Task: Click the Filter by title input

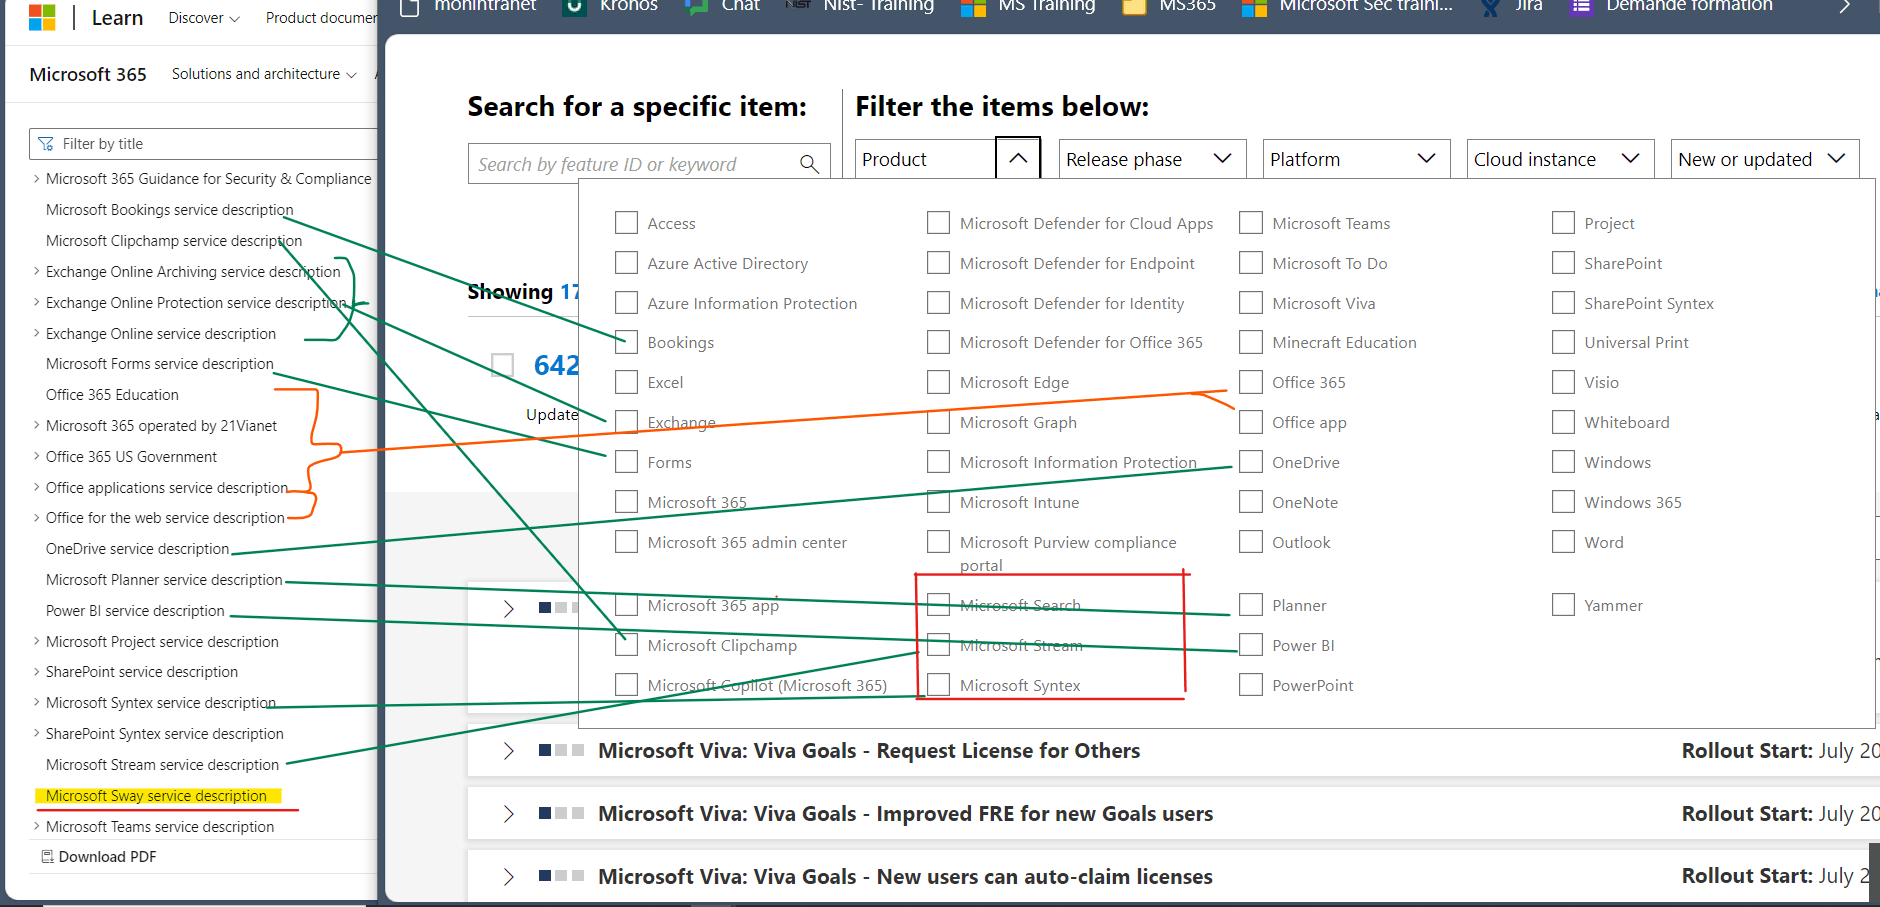Action: (x=203, y=144)
